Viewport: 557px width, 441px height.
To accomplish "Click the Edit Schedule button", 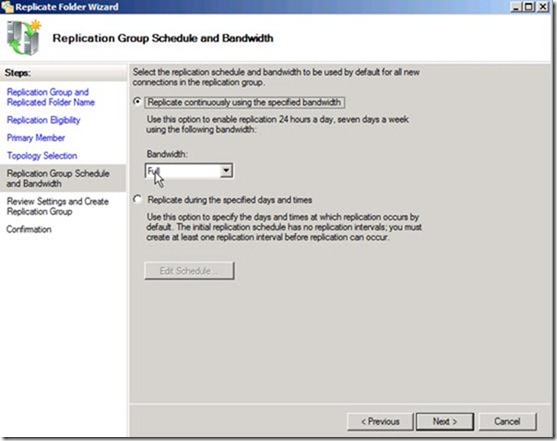I will click(189, 271).
